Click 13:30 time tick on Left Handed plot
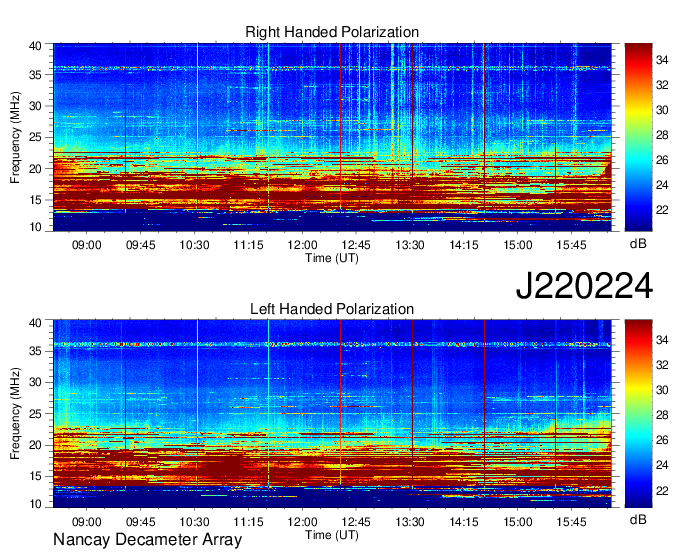The width and height of the screenshot is (680, 552). [x=410, y=522]
